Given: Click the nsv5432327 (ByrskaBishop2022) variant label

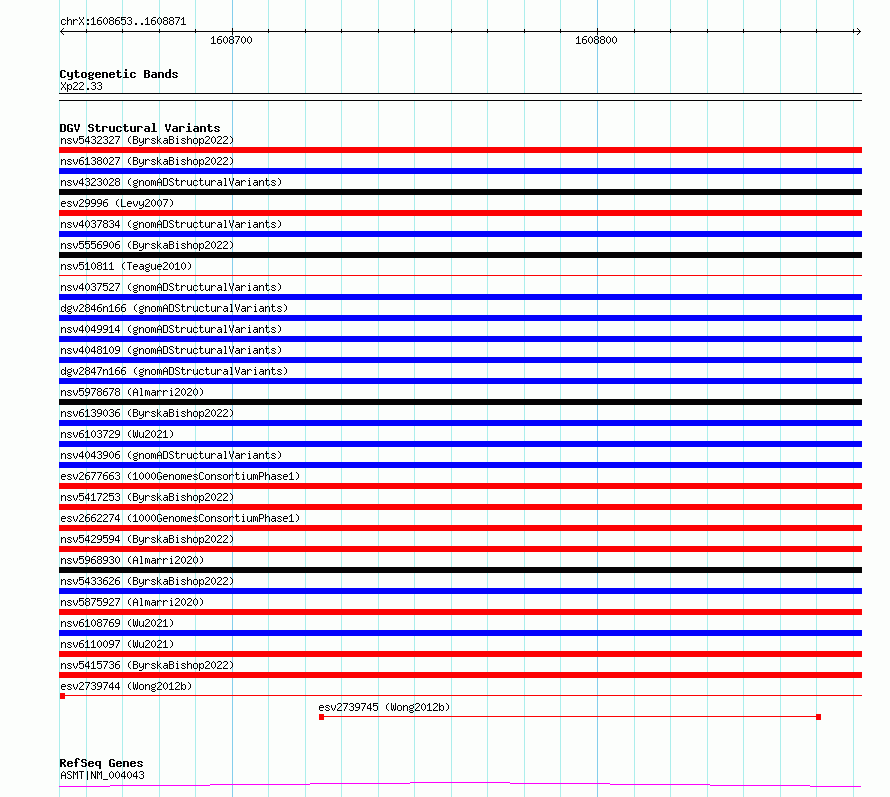Looking at the screenshot, I should click(x=147, y=140).
